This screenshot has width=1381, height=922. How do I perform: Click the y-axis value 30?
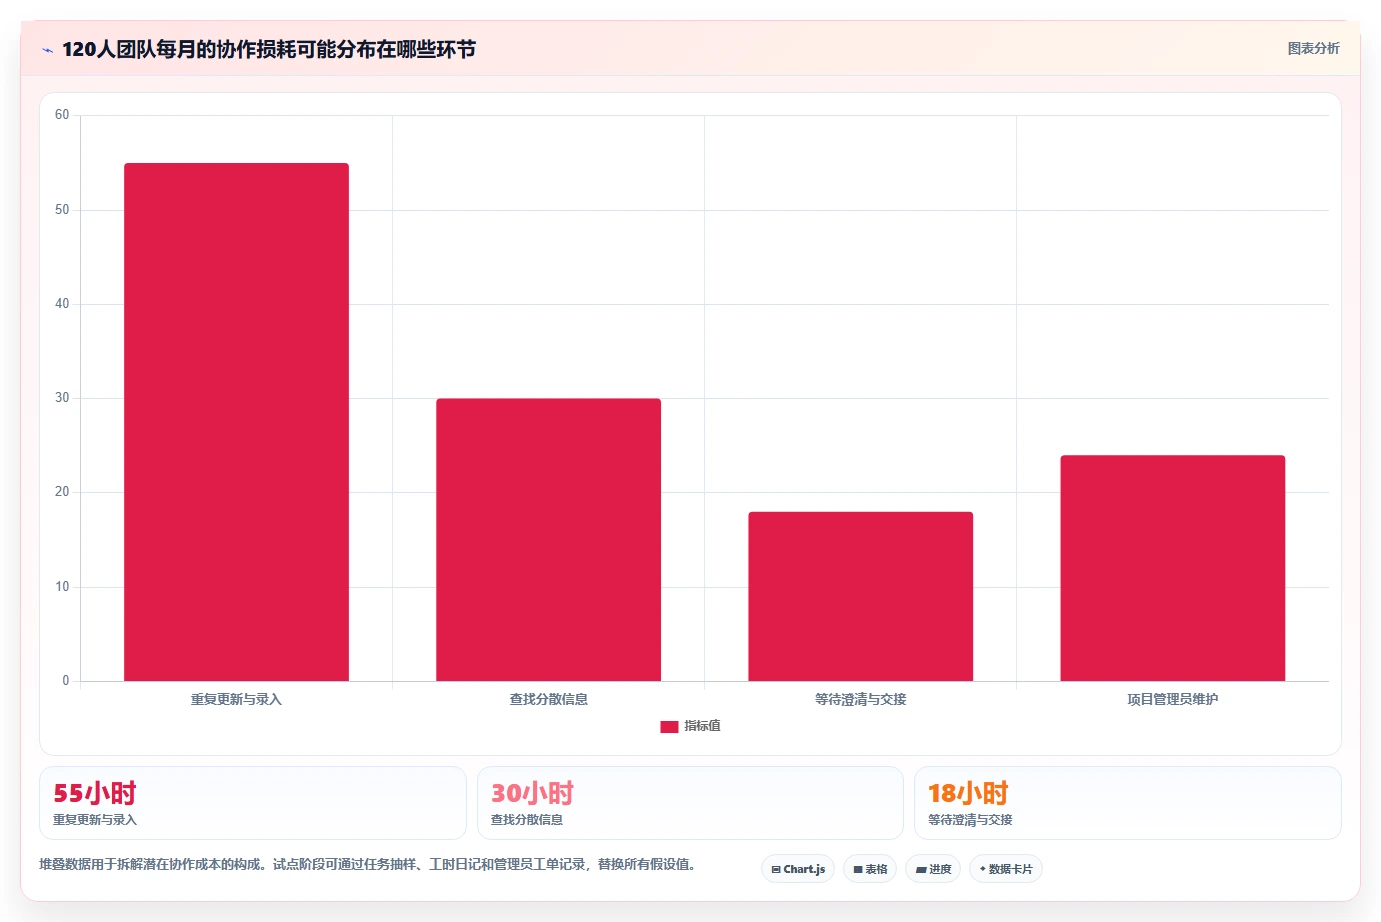[62, 398]
